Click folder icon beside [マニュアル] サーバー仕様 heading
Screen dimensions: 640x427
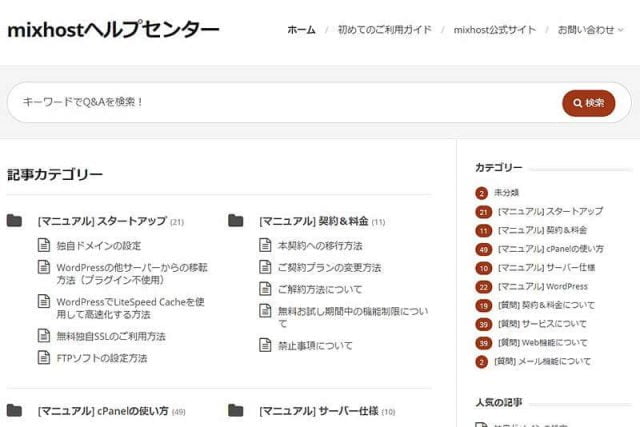pyautogui.click(x=236, y=411)
